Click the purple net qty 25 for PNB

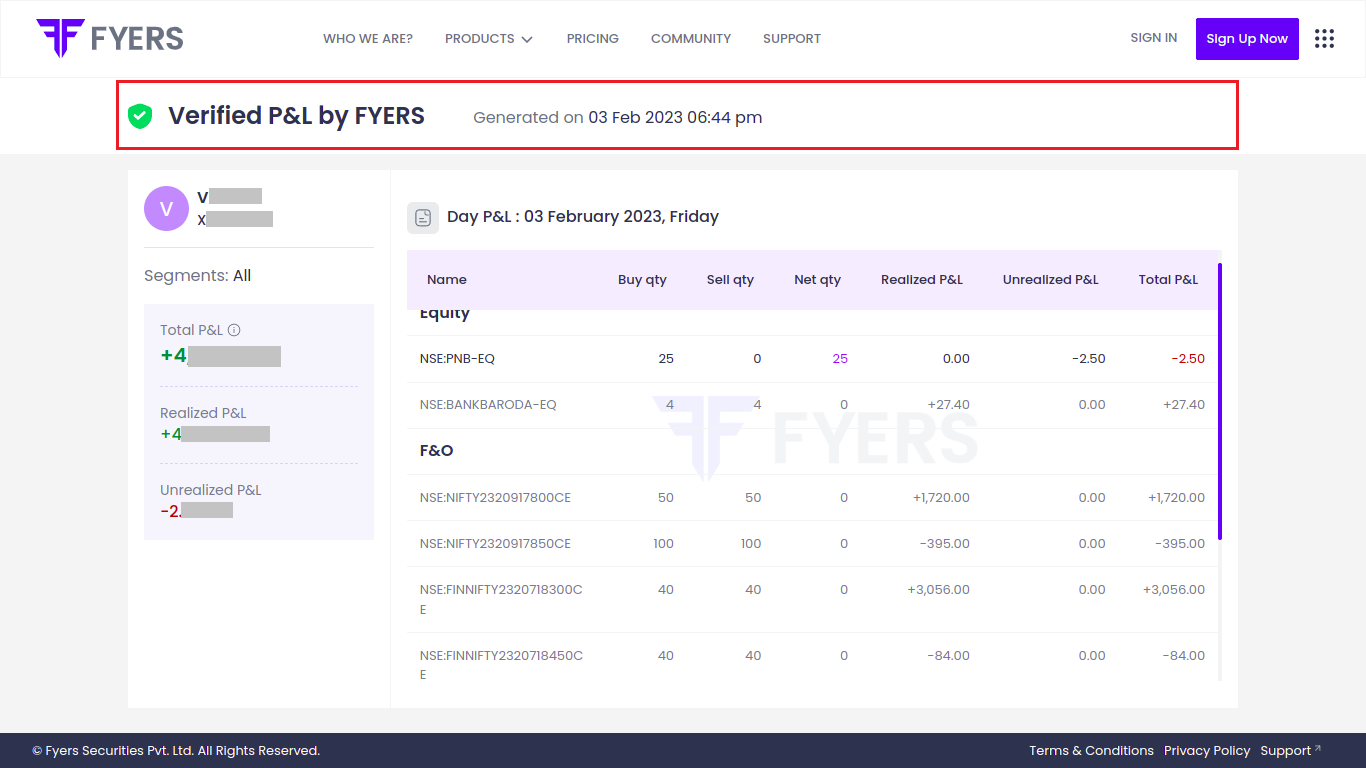[840, 359]
